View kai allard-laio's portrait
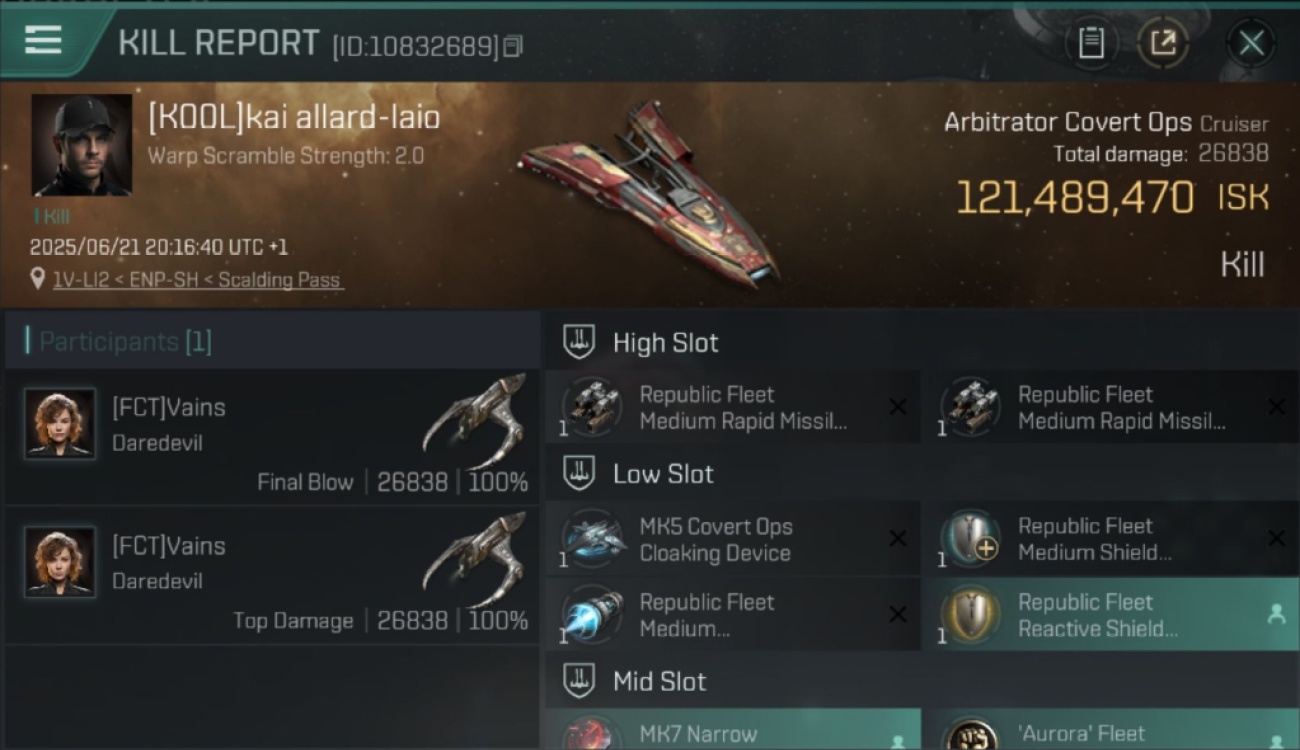1300x750 pixels. (82, 145)
